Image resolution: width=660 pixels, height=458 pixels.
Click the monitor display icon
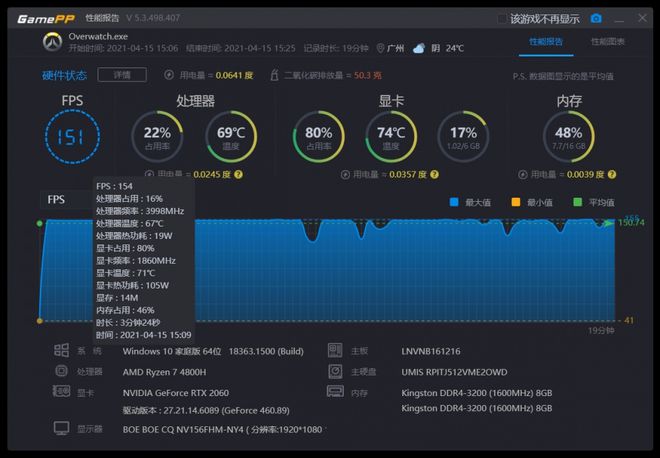[x=61, y=429]
